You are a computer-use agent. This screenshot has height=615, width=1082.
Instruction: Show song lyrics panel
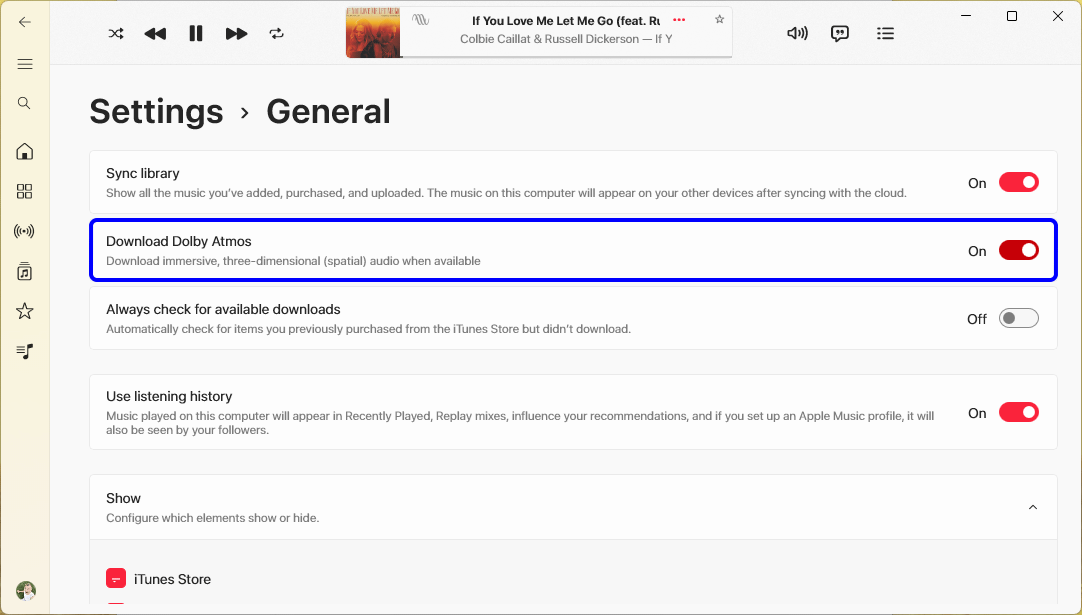click(x=840, y=33)
